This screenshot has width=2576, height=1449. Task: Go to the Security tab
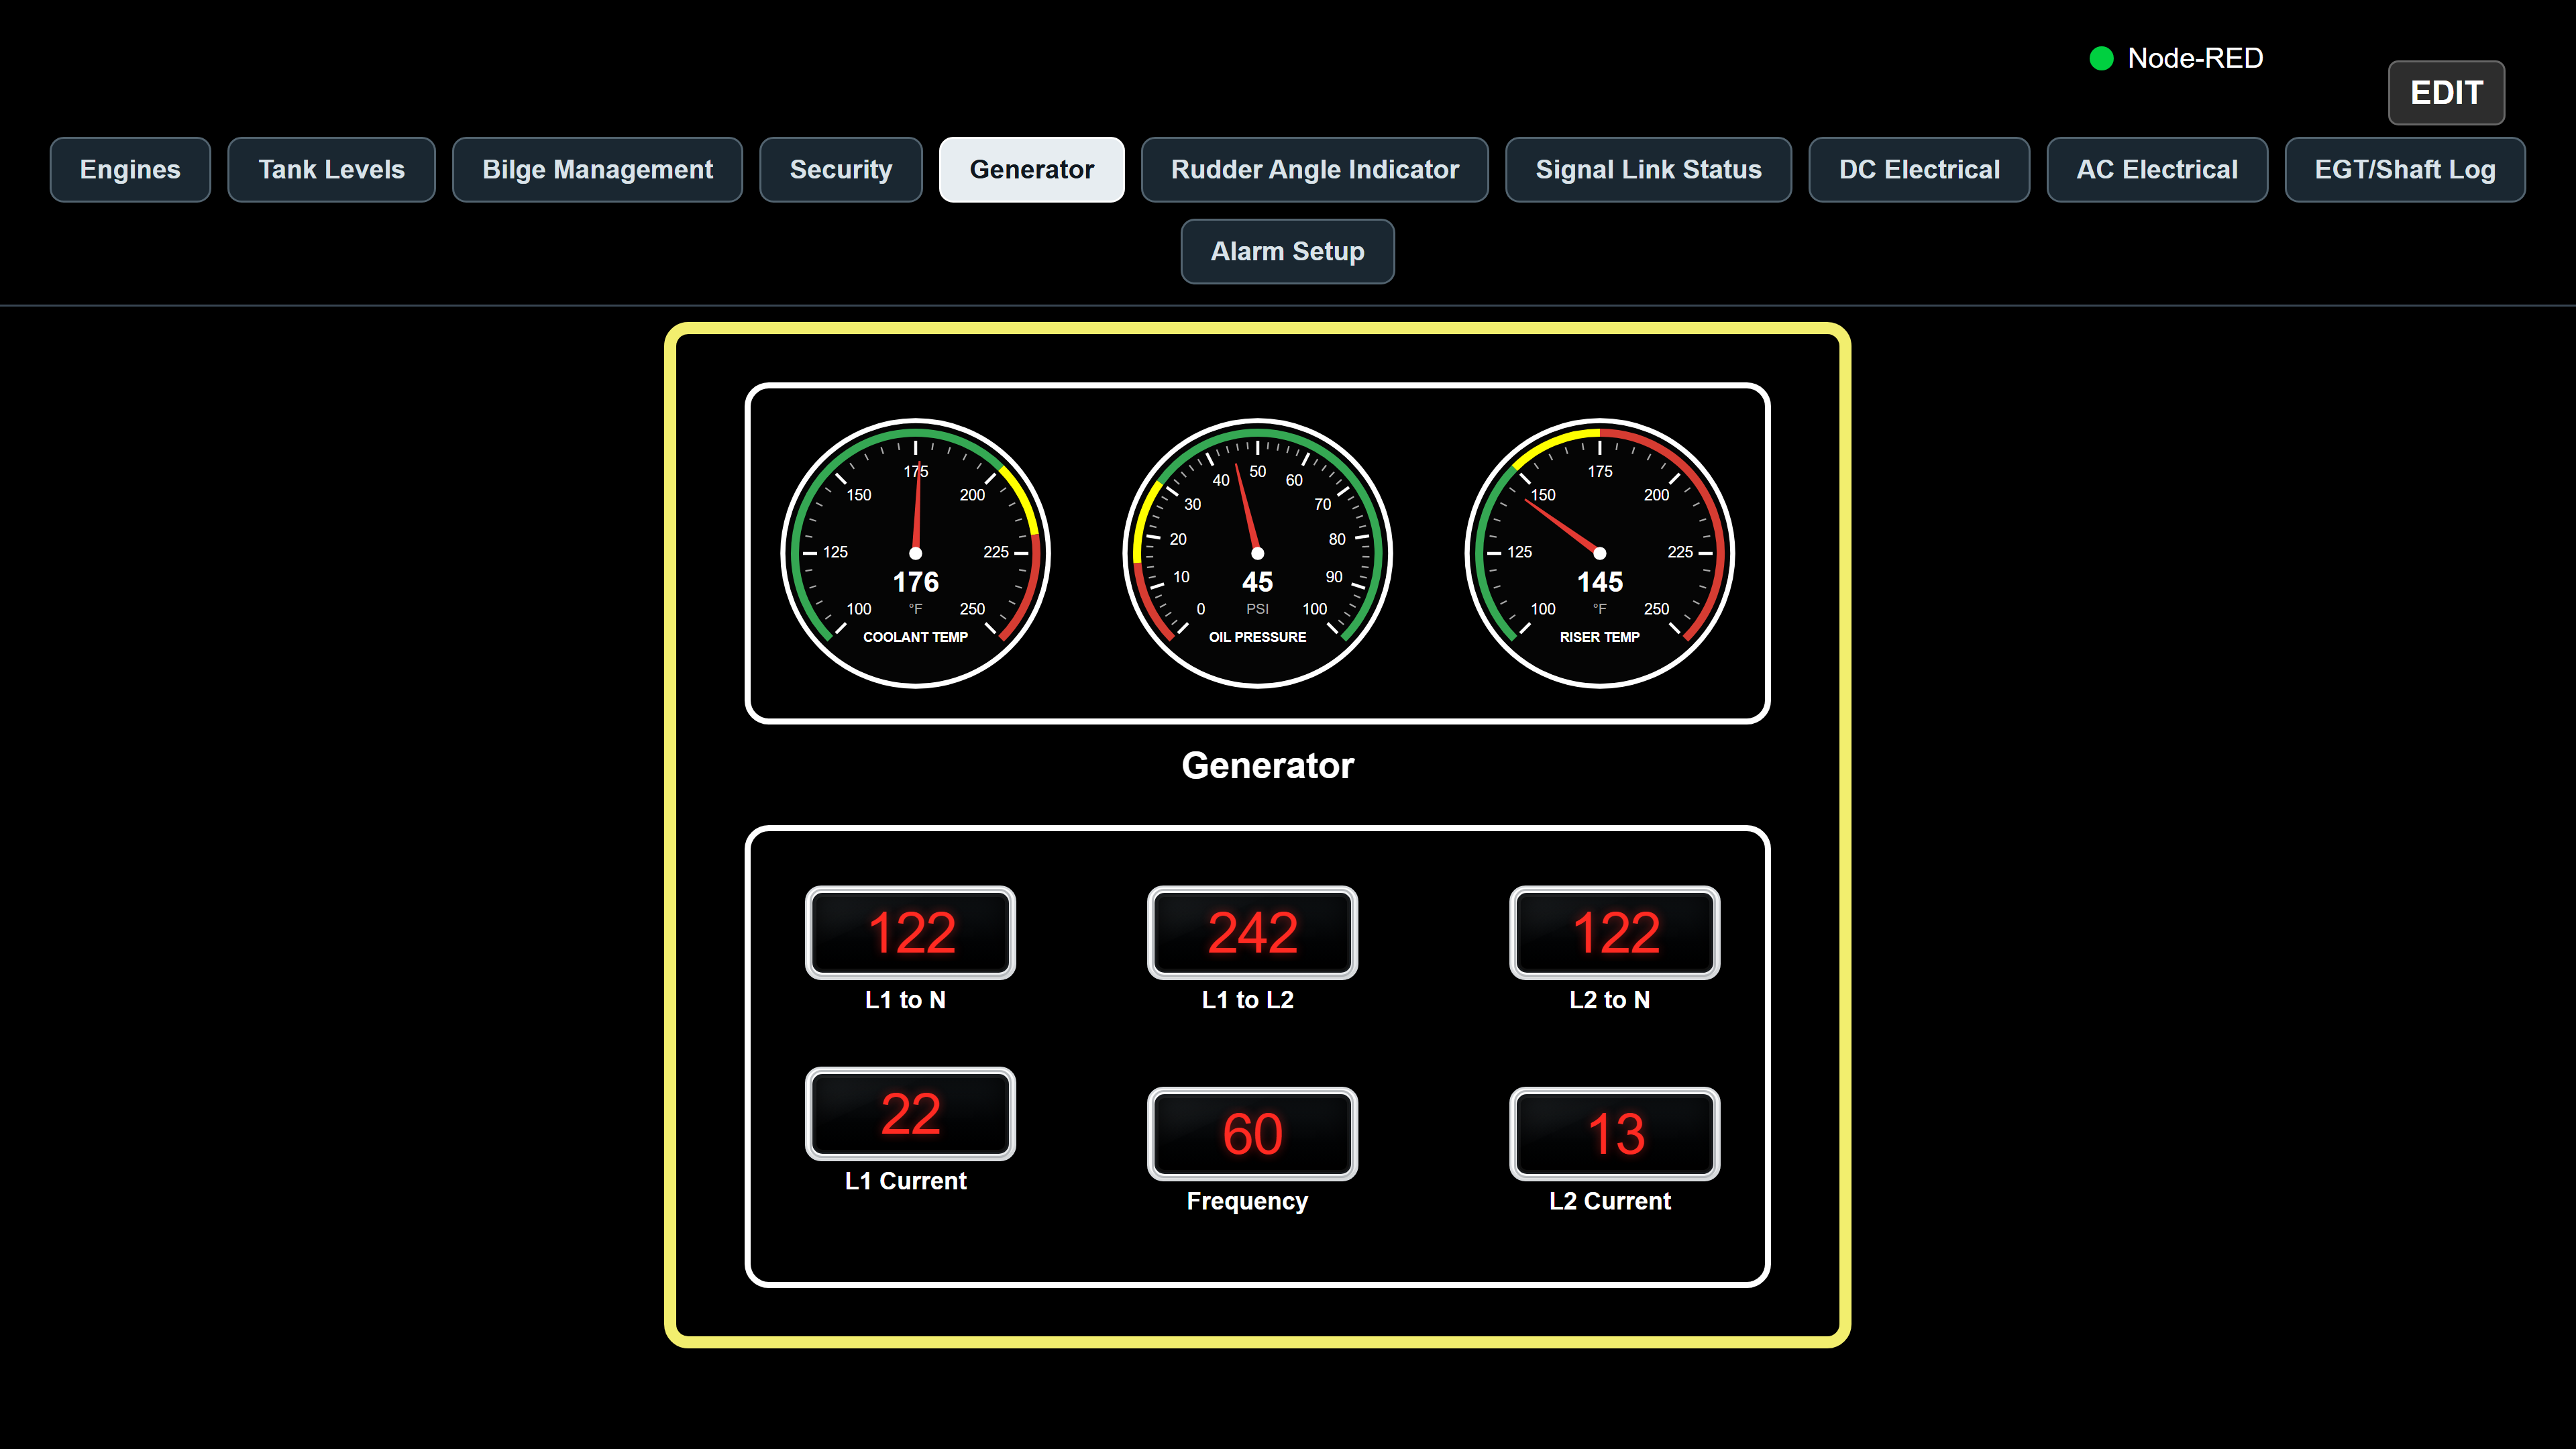(840, 170)
